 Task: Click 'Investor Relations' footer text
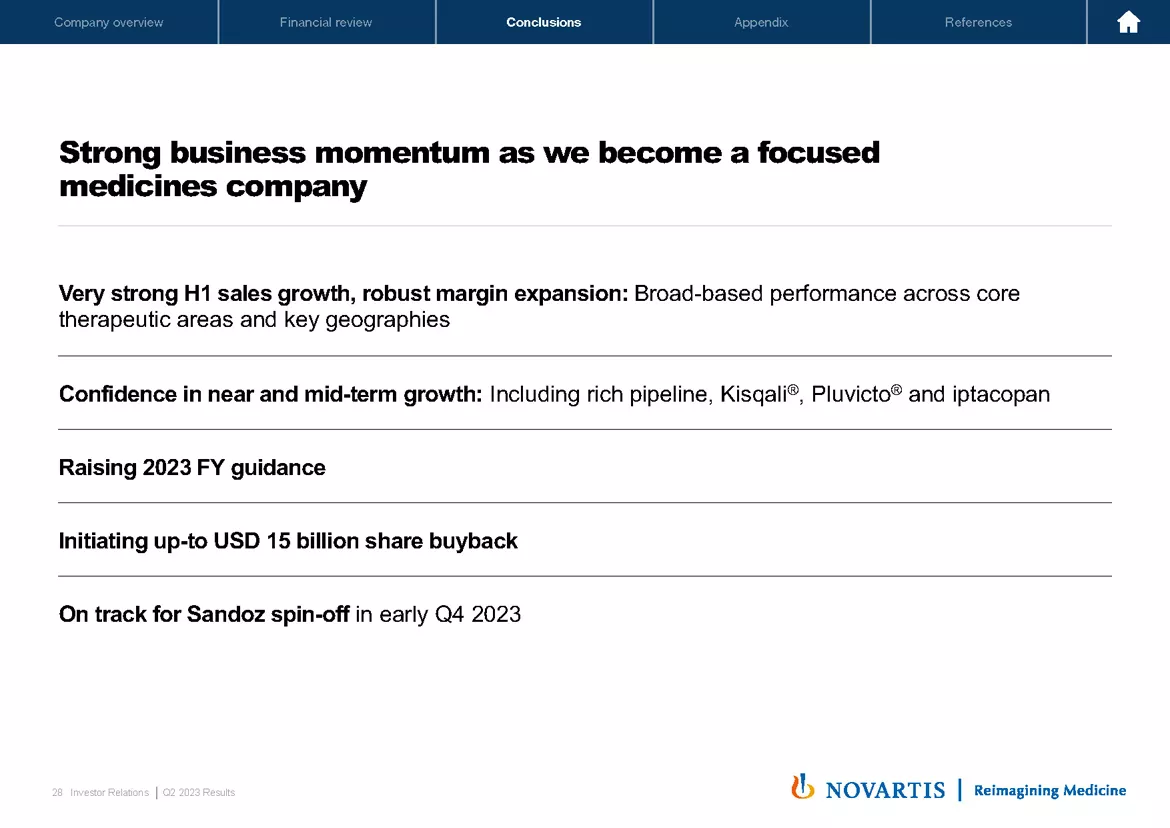tap(109, 793)
